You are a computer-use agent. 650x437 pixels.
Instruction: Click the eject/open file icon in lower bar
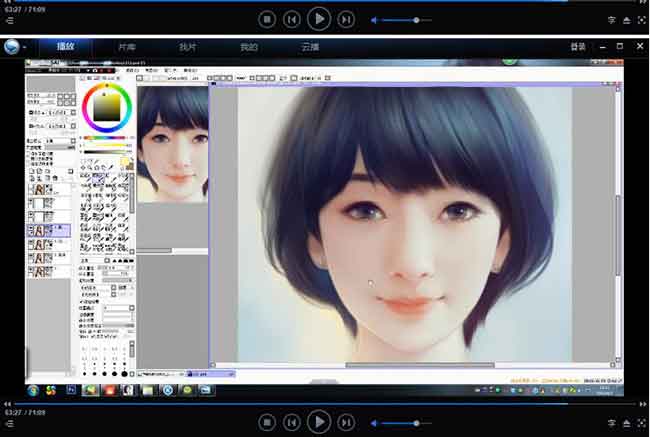pyautogui.click(x=627, y=423)
